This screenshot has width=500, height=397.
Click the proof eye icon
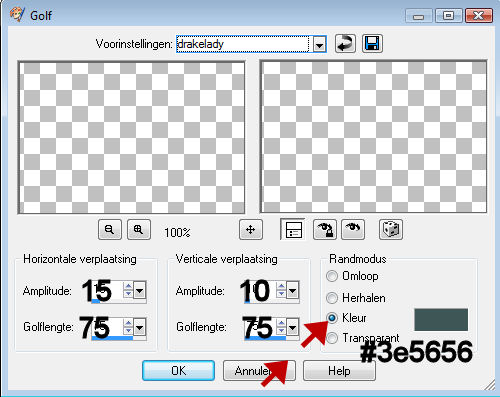[x=353, y=229]
